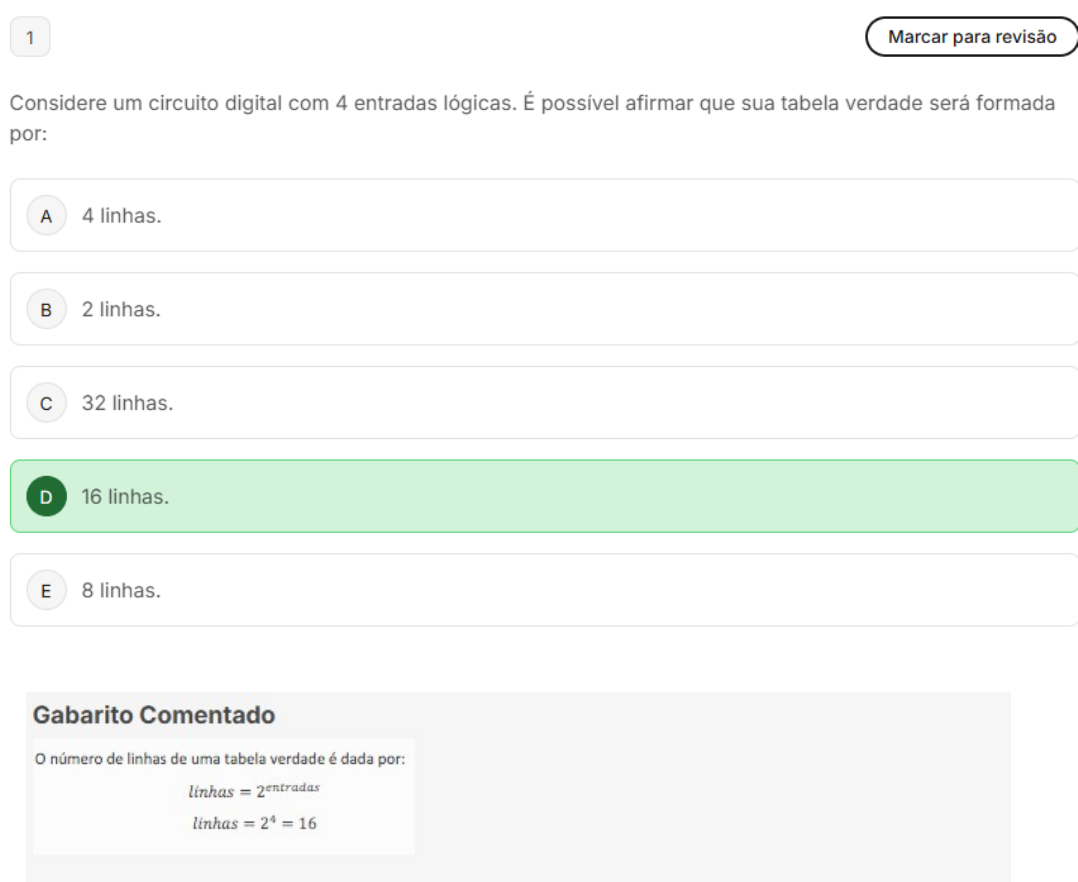Click the sentence "O número de linhas de uma tabela verdade"
The image size is (1078, 882).
click(220, 759)
